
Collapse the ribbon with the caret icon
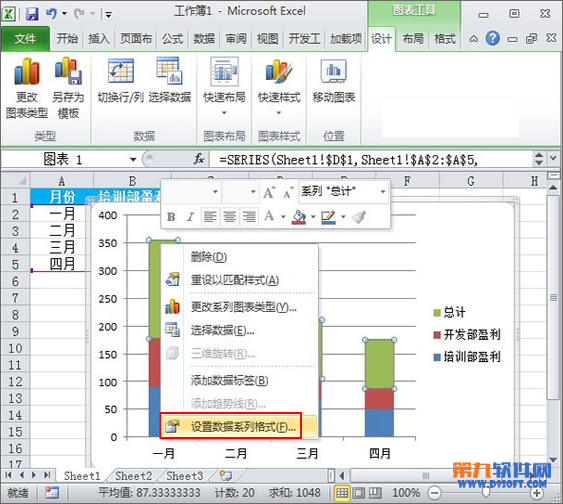(474, 38)
